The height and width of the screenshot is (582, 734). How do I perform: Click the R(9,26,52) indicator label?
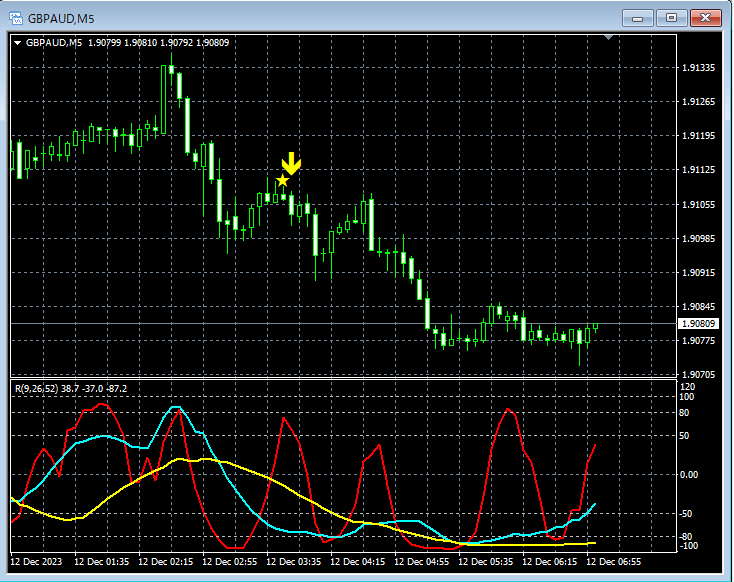point(36,389)
